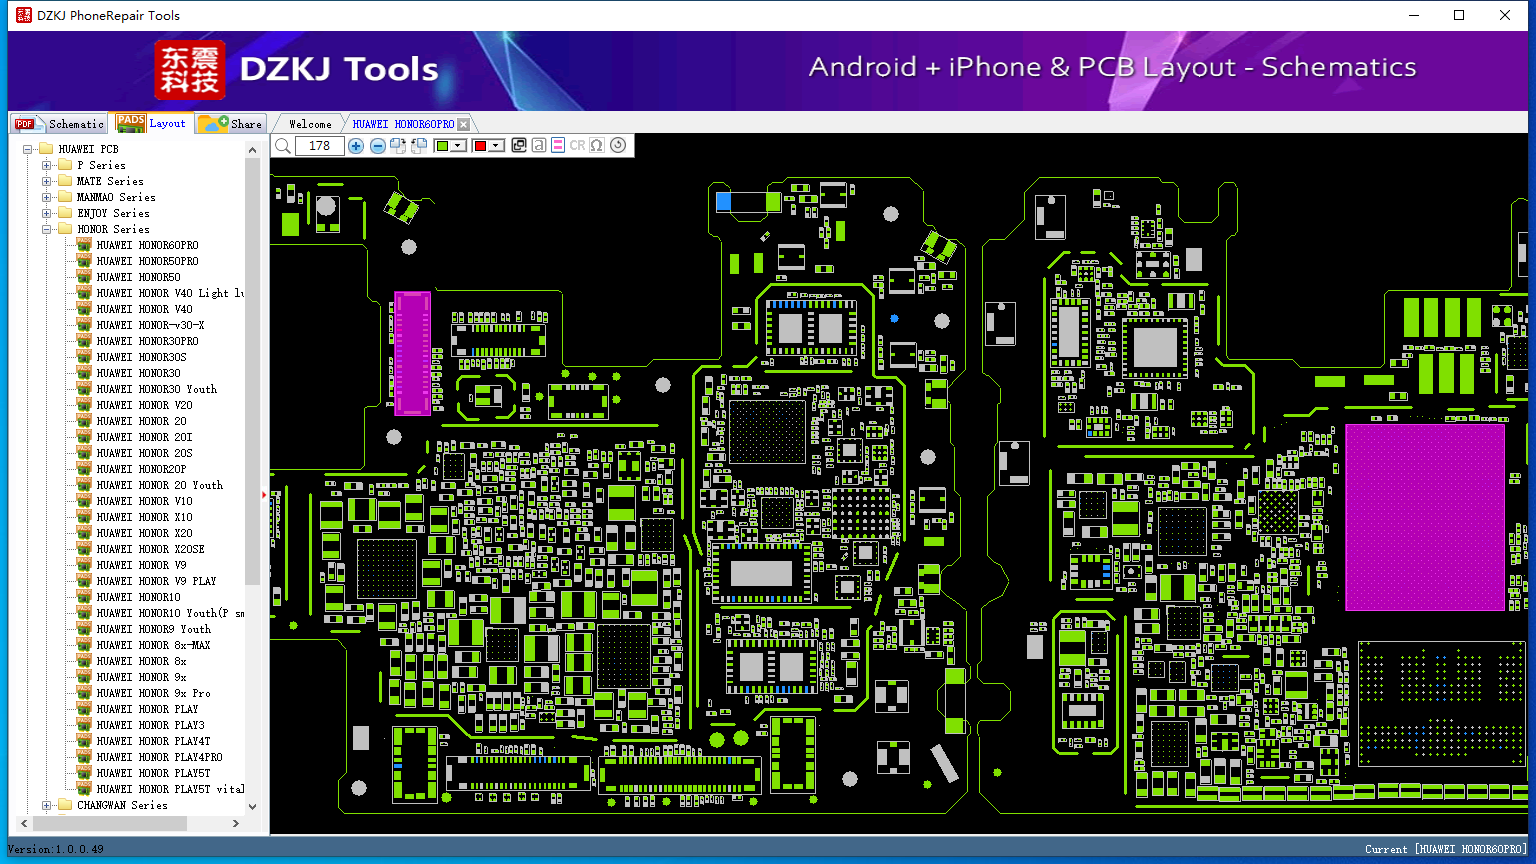Click the PCB file icon beside HUAWEI HONOR60PRO
1536x864 pixels.
coord(84,245)
